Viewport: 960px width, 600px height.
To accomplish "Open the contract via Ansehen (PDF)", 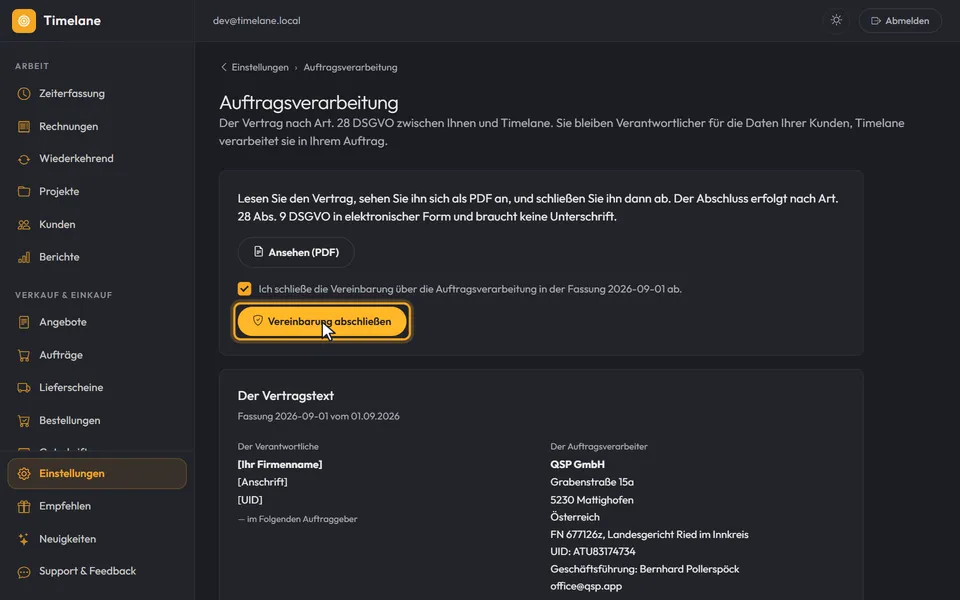I will tap(296, 252).
